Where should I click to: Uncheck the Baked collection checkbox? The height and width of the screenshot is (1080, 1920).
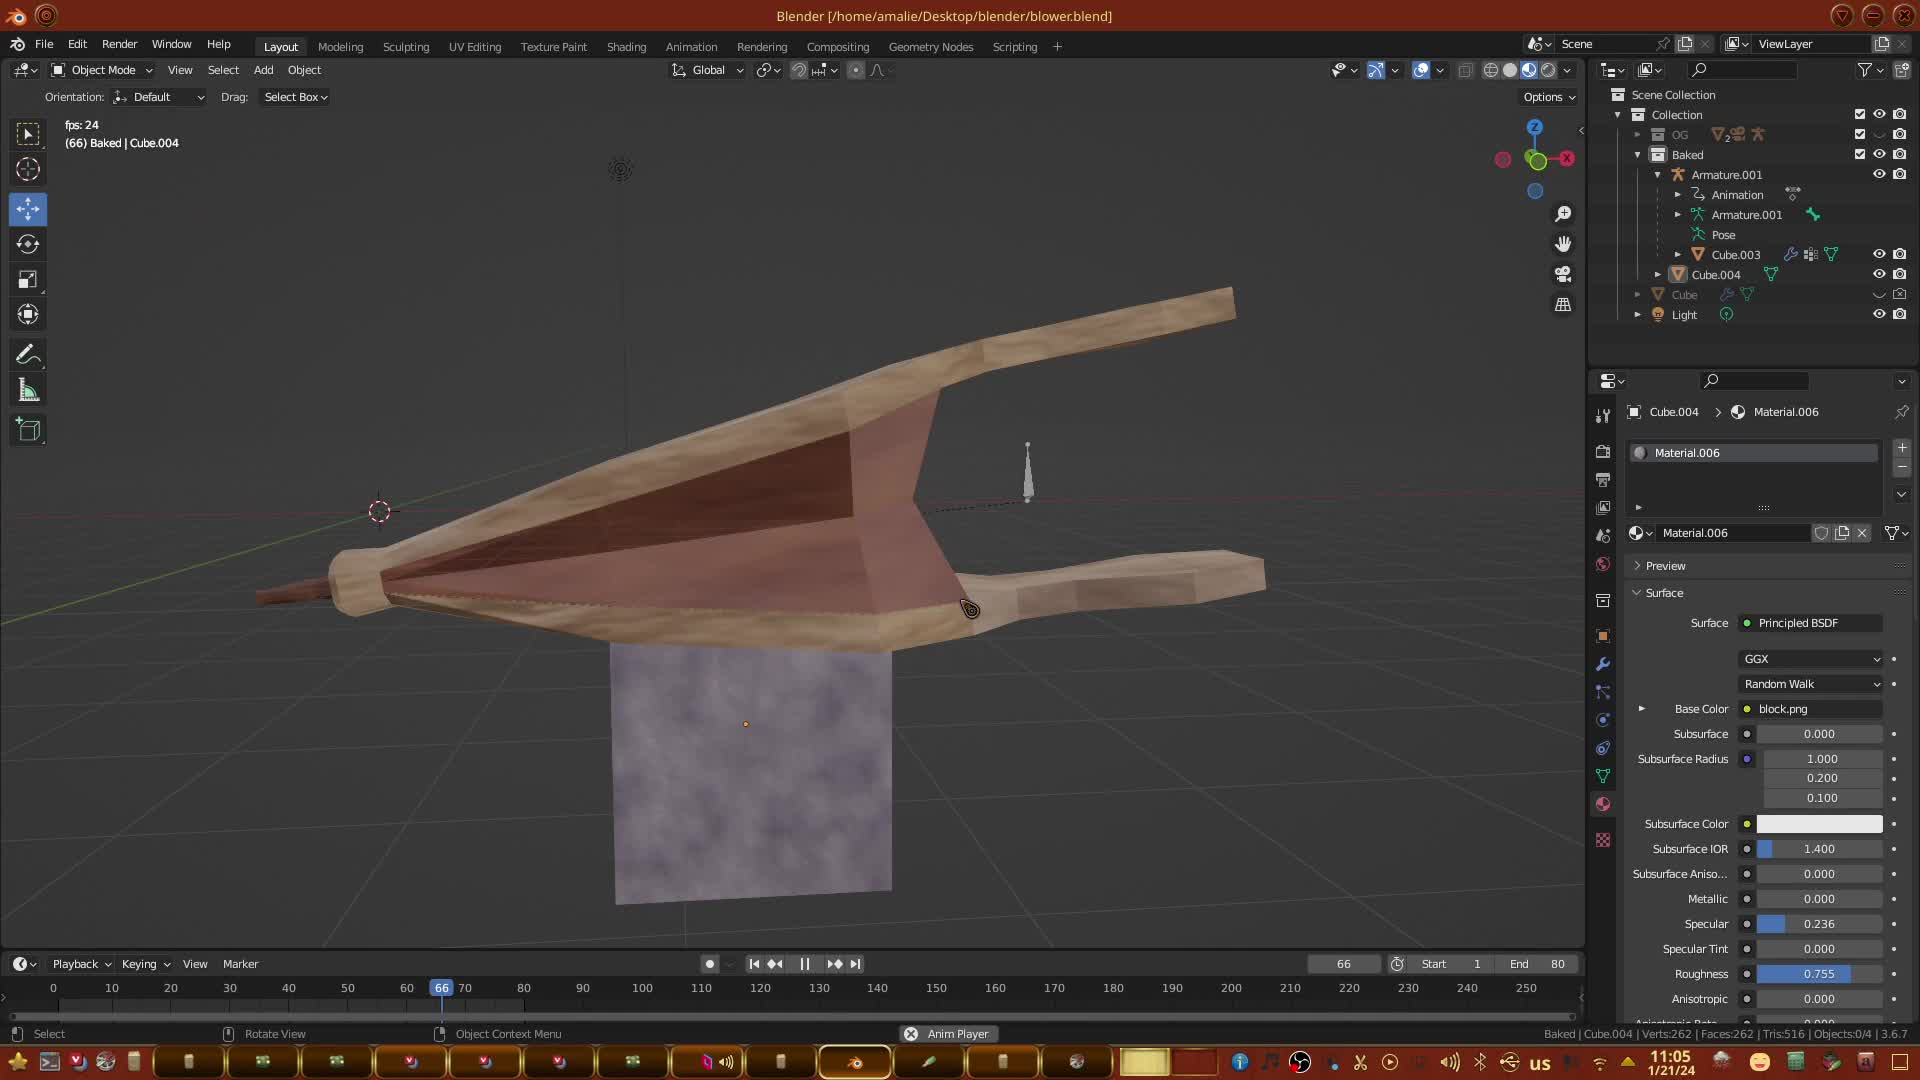point(1860,154)
